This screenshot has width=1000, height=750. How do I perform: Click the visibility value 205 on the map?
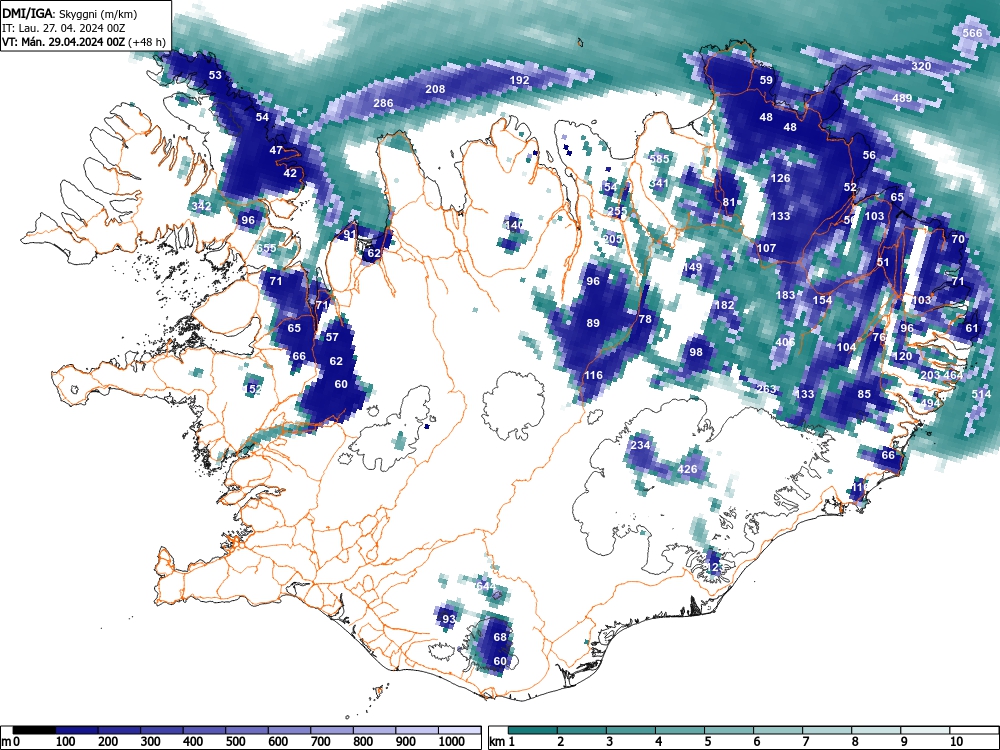pyautogui.click(x=612, y=239)
